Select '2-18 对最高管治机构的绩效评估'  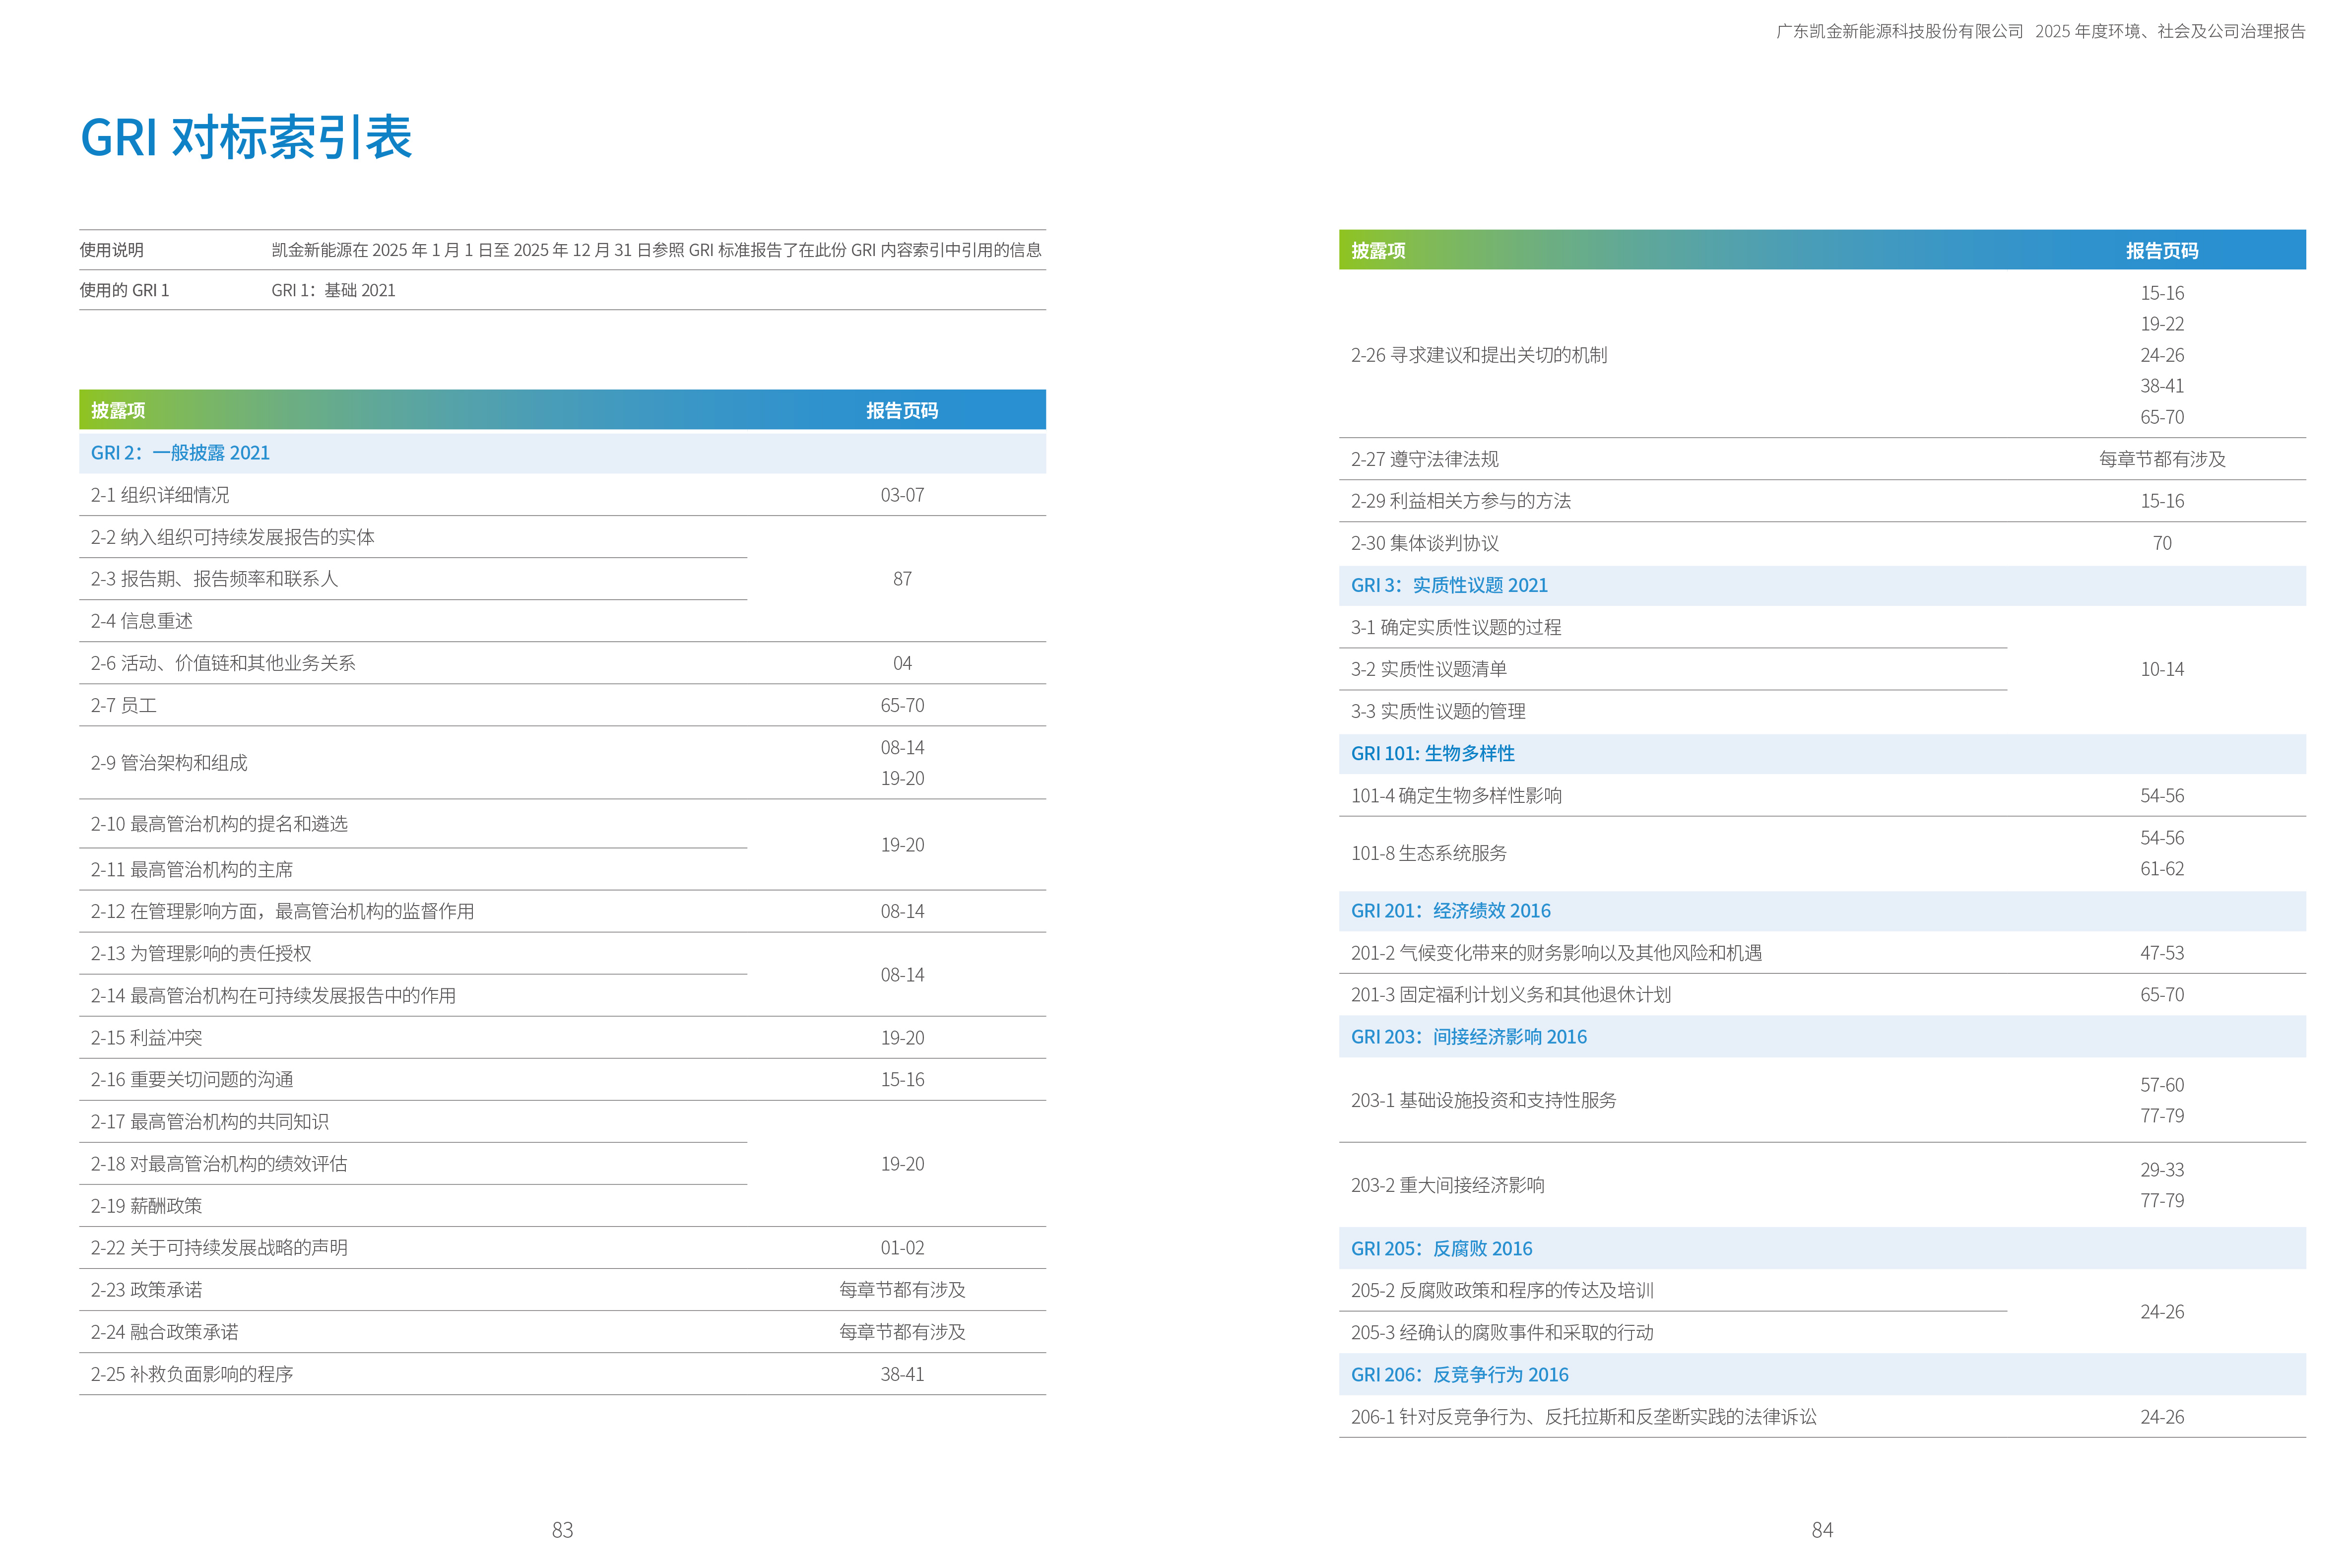[x=219, y=1164]
